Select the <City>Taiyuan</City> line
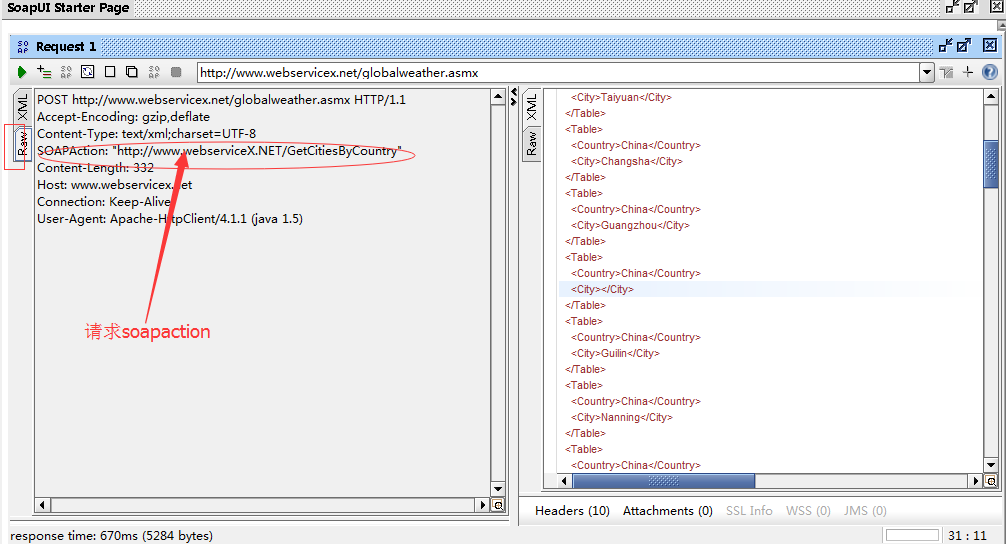 [x=621, y=98]
